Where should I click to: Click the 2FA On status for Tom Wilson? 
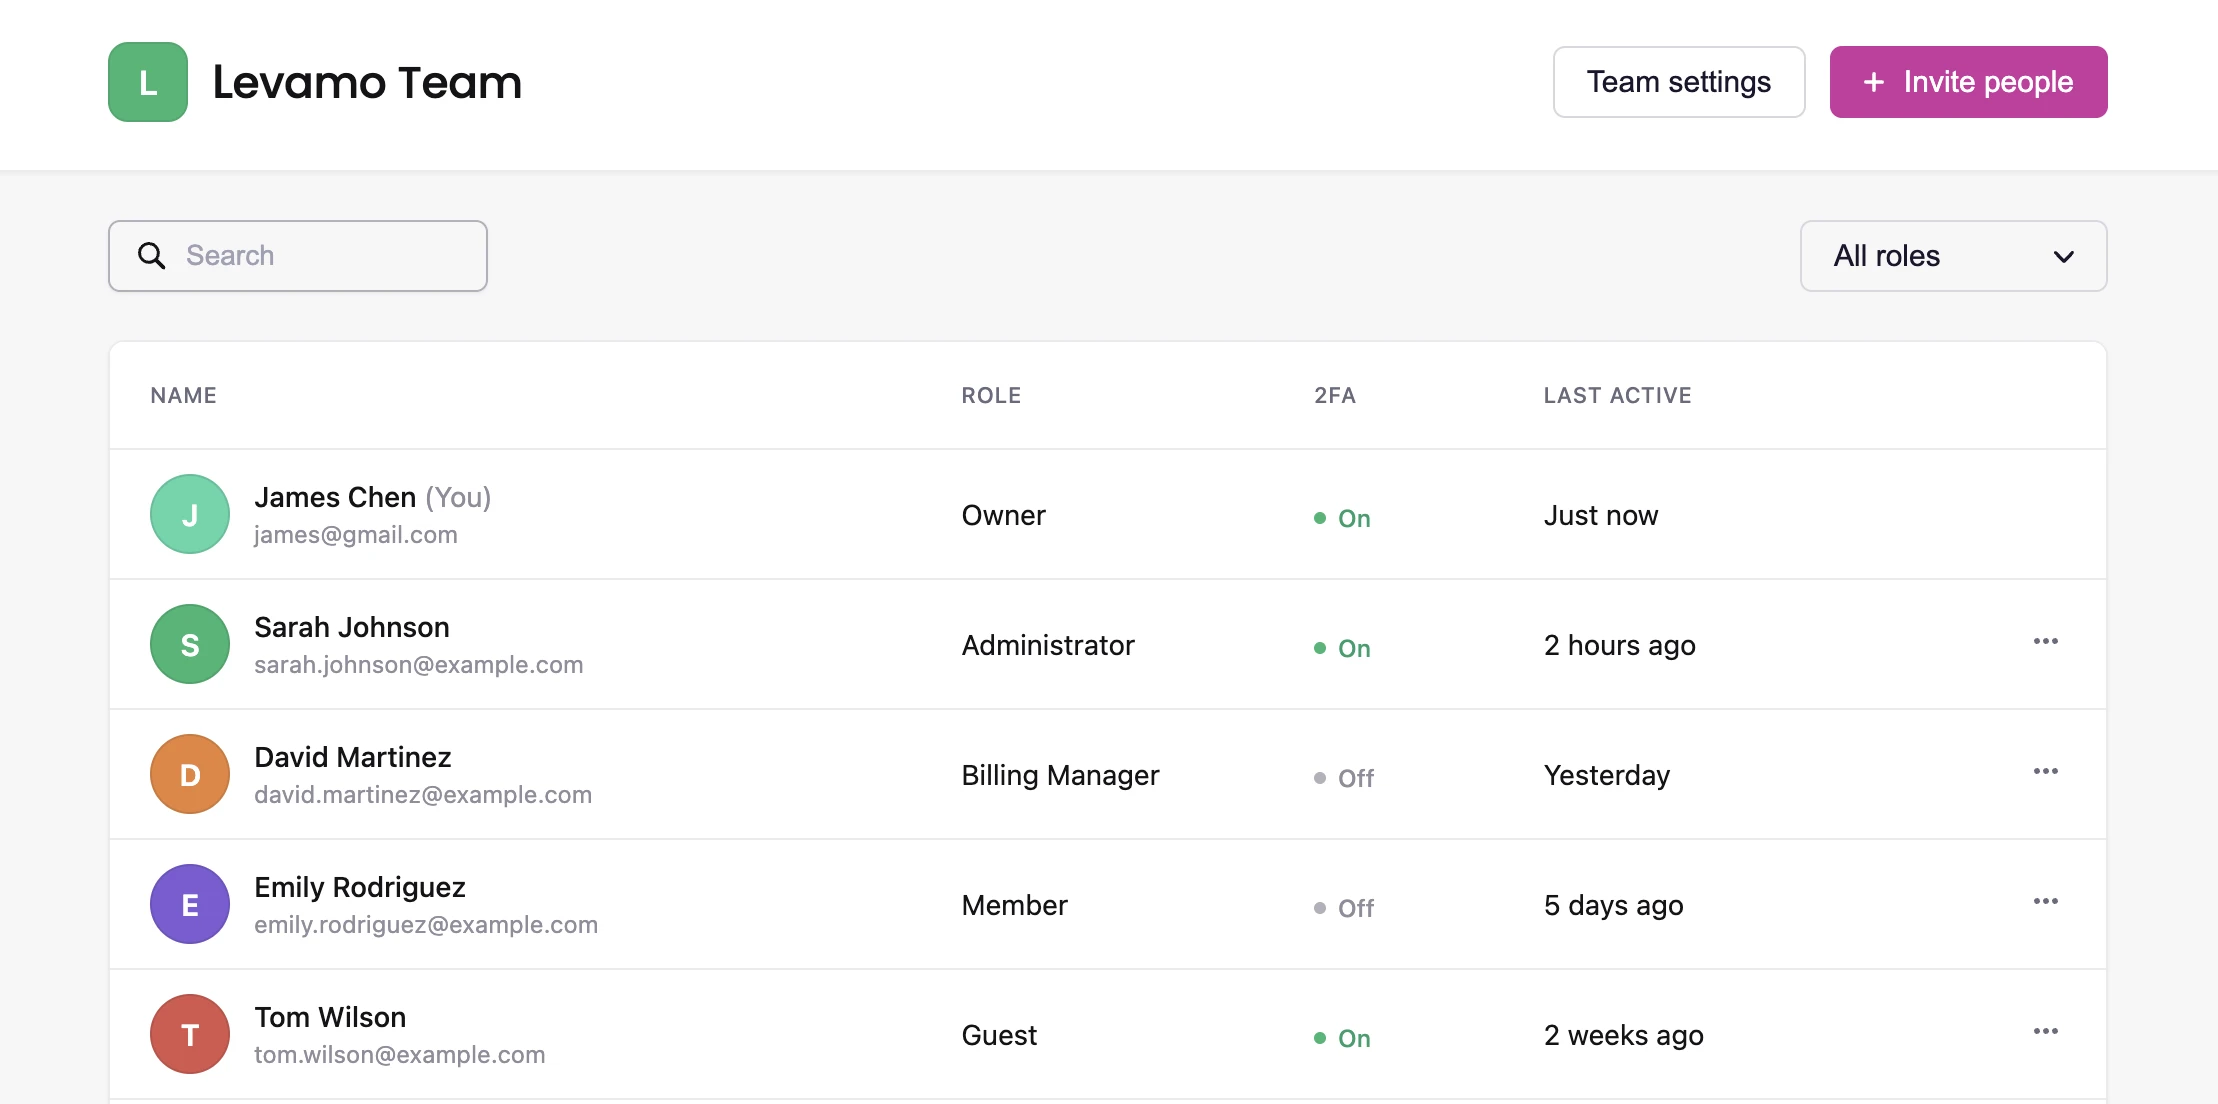pos(1342,1038)
